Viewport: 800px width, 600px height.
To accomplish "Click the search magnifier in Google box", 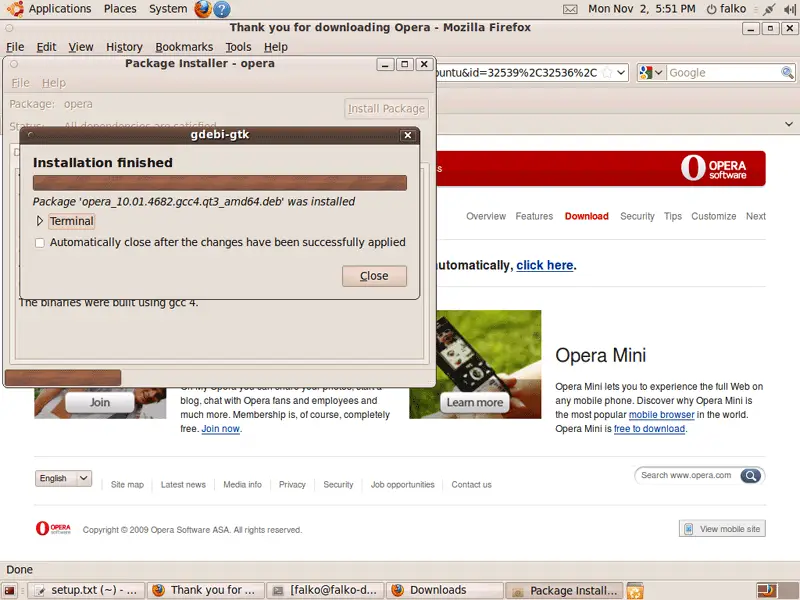I will tap(787, 72).
